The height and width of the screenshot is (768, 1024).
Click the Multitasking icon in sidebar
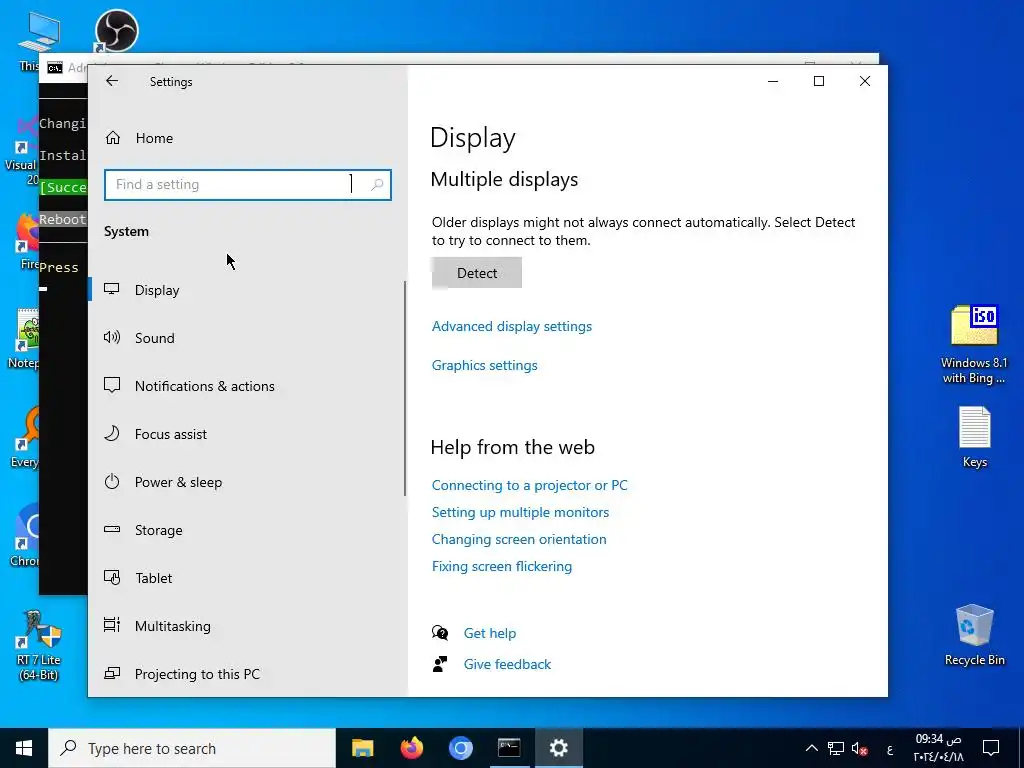click(x=112, y=625)
